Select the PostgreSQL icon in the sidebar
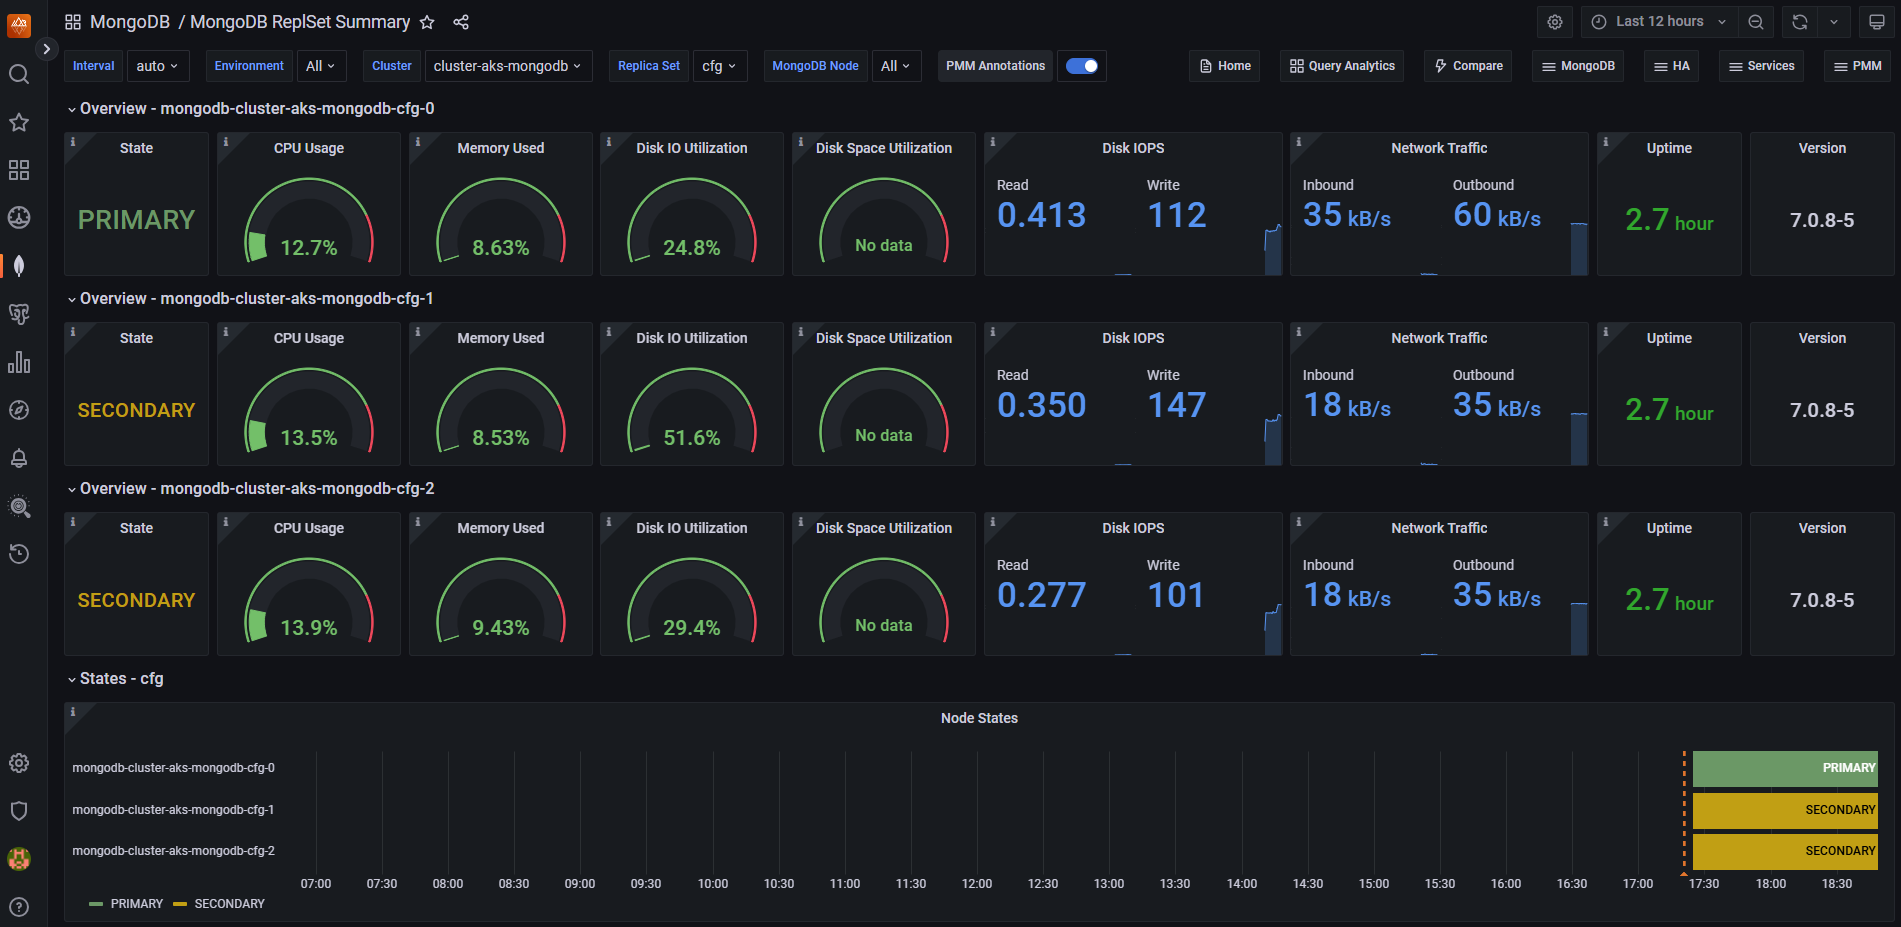The image size is (1901, 927). pyautogui.click(x=19, y=313)
